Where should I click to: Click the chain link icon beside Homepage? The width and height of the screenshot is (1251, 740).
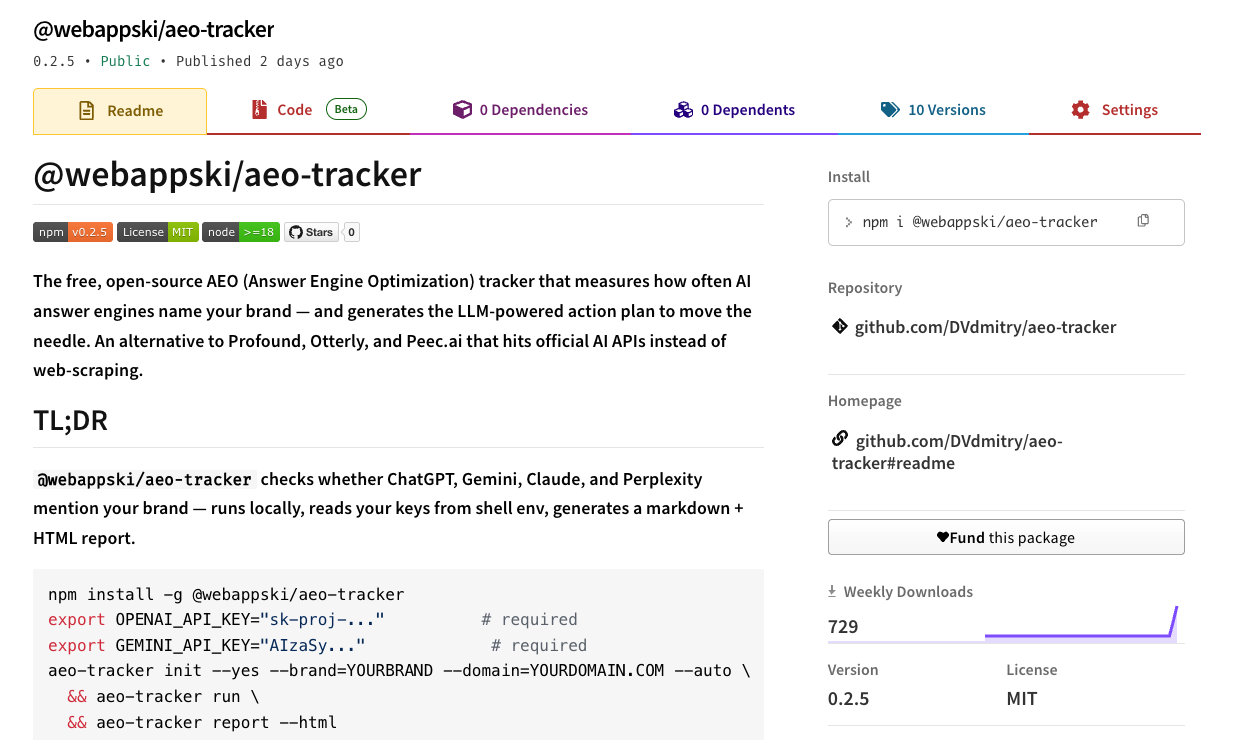(839, 438)
